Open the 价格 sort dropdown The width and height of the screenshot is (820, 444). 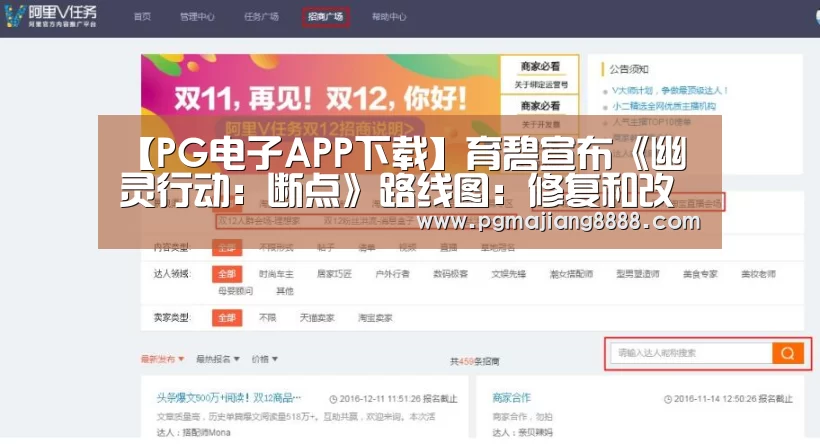tap(265, 359)
